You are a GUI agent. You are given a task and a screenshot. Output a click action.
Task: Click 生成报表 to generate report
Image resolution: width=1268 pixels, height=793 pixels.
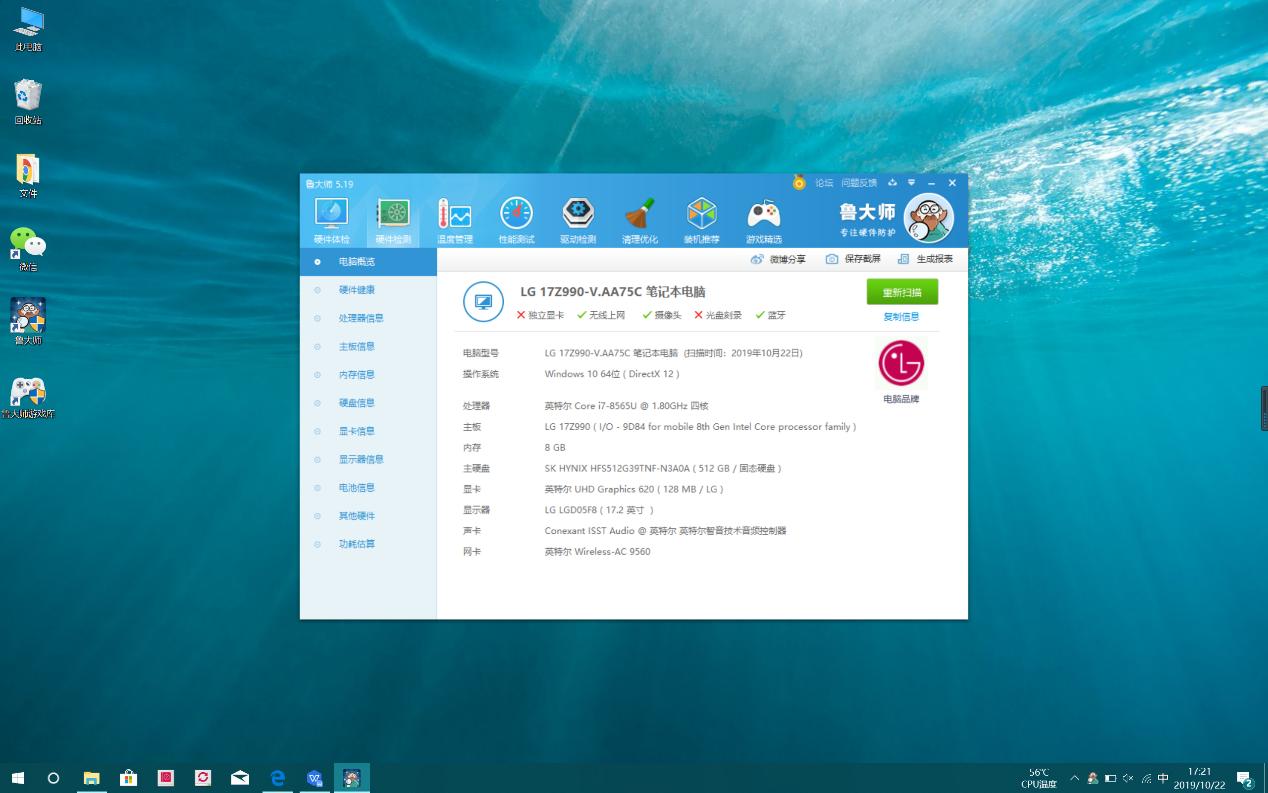click(x=925, y=259)
